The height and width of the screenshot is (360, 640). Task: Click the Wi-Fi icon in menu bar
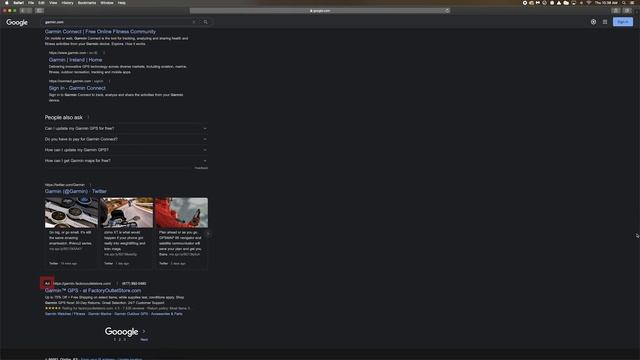point(589,3)
